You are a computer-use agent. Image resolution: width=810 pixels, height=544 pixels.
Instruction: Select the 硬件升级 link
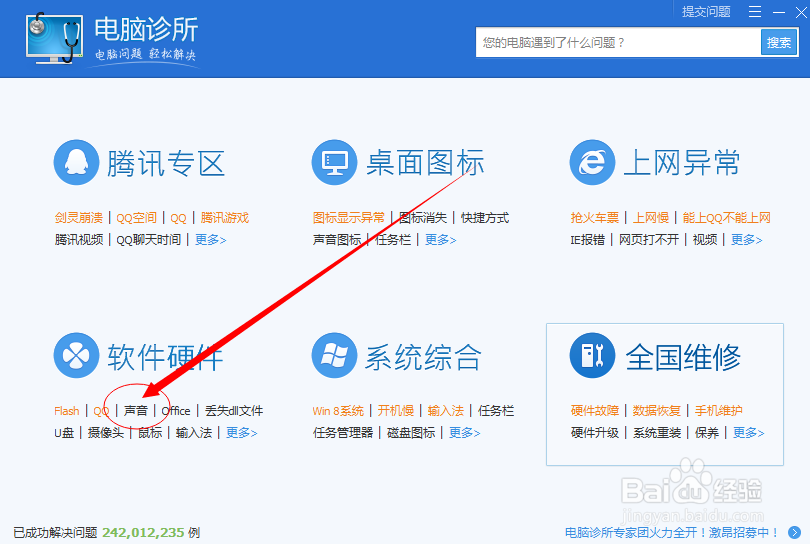(x=595, y=433)
